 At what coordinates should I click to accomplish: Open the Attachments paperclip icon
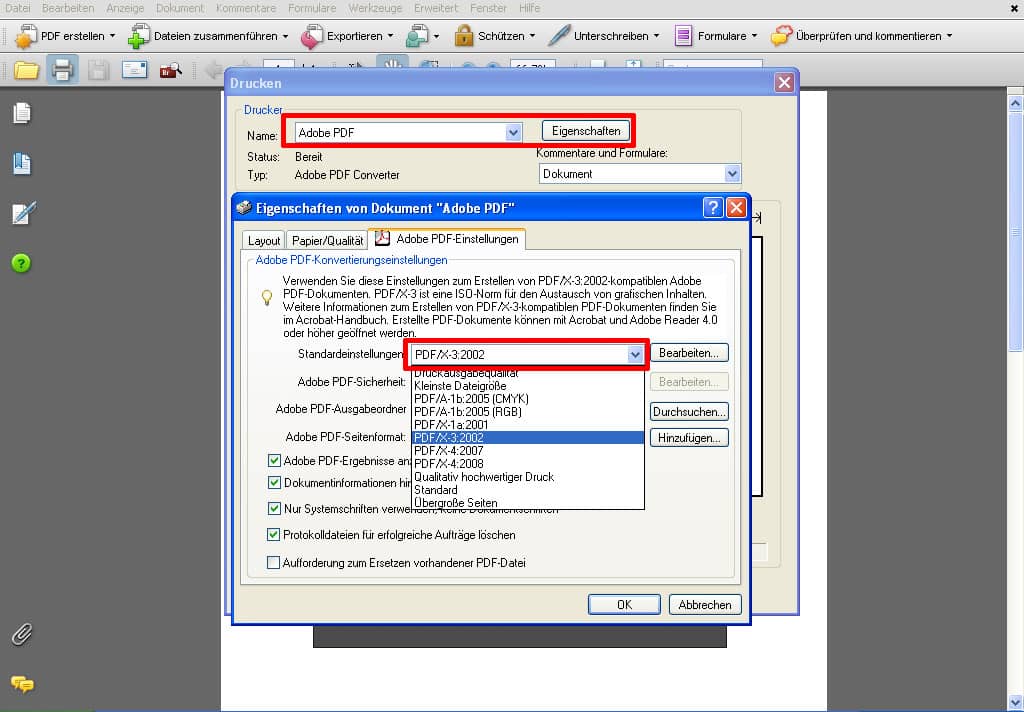(x=21, y=634)
